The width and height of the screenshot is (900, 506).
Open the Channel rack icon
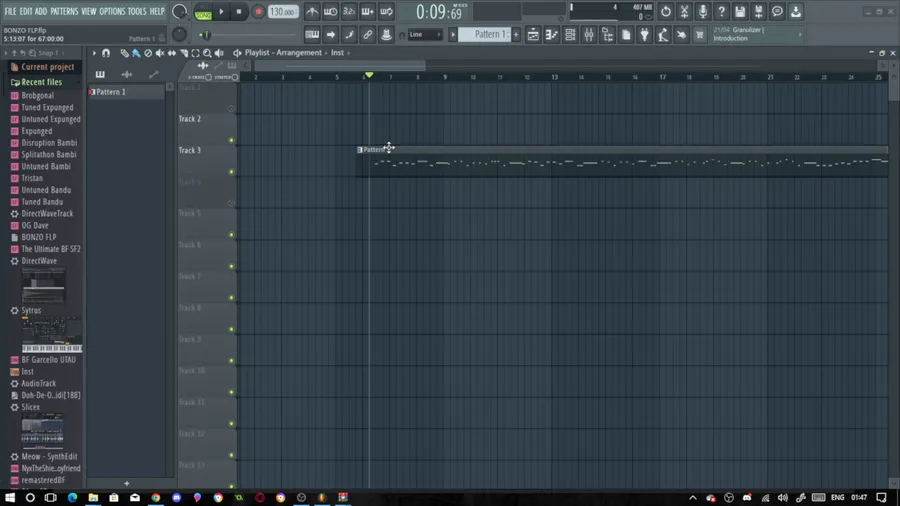click(x=570, y=34)
